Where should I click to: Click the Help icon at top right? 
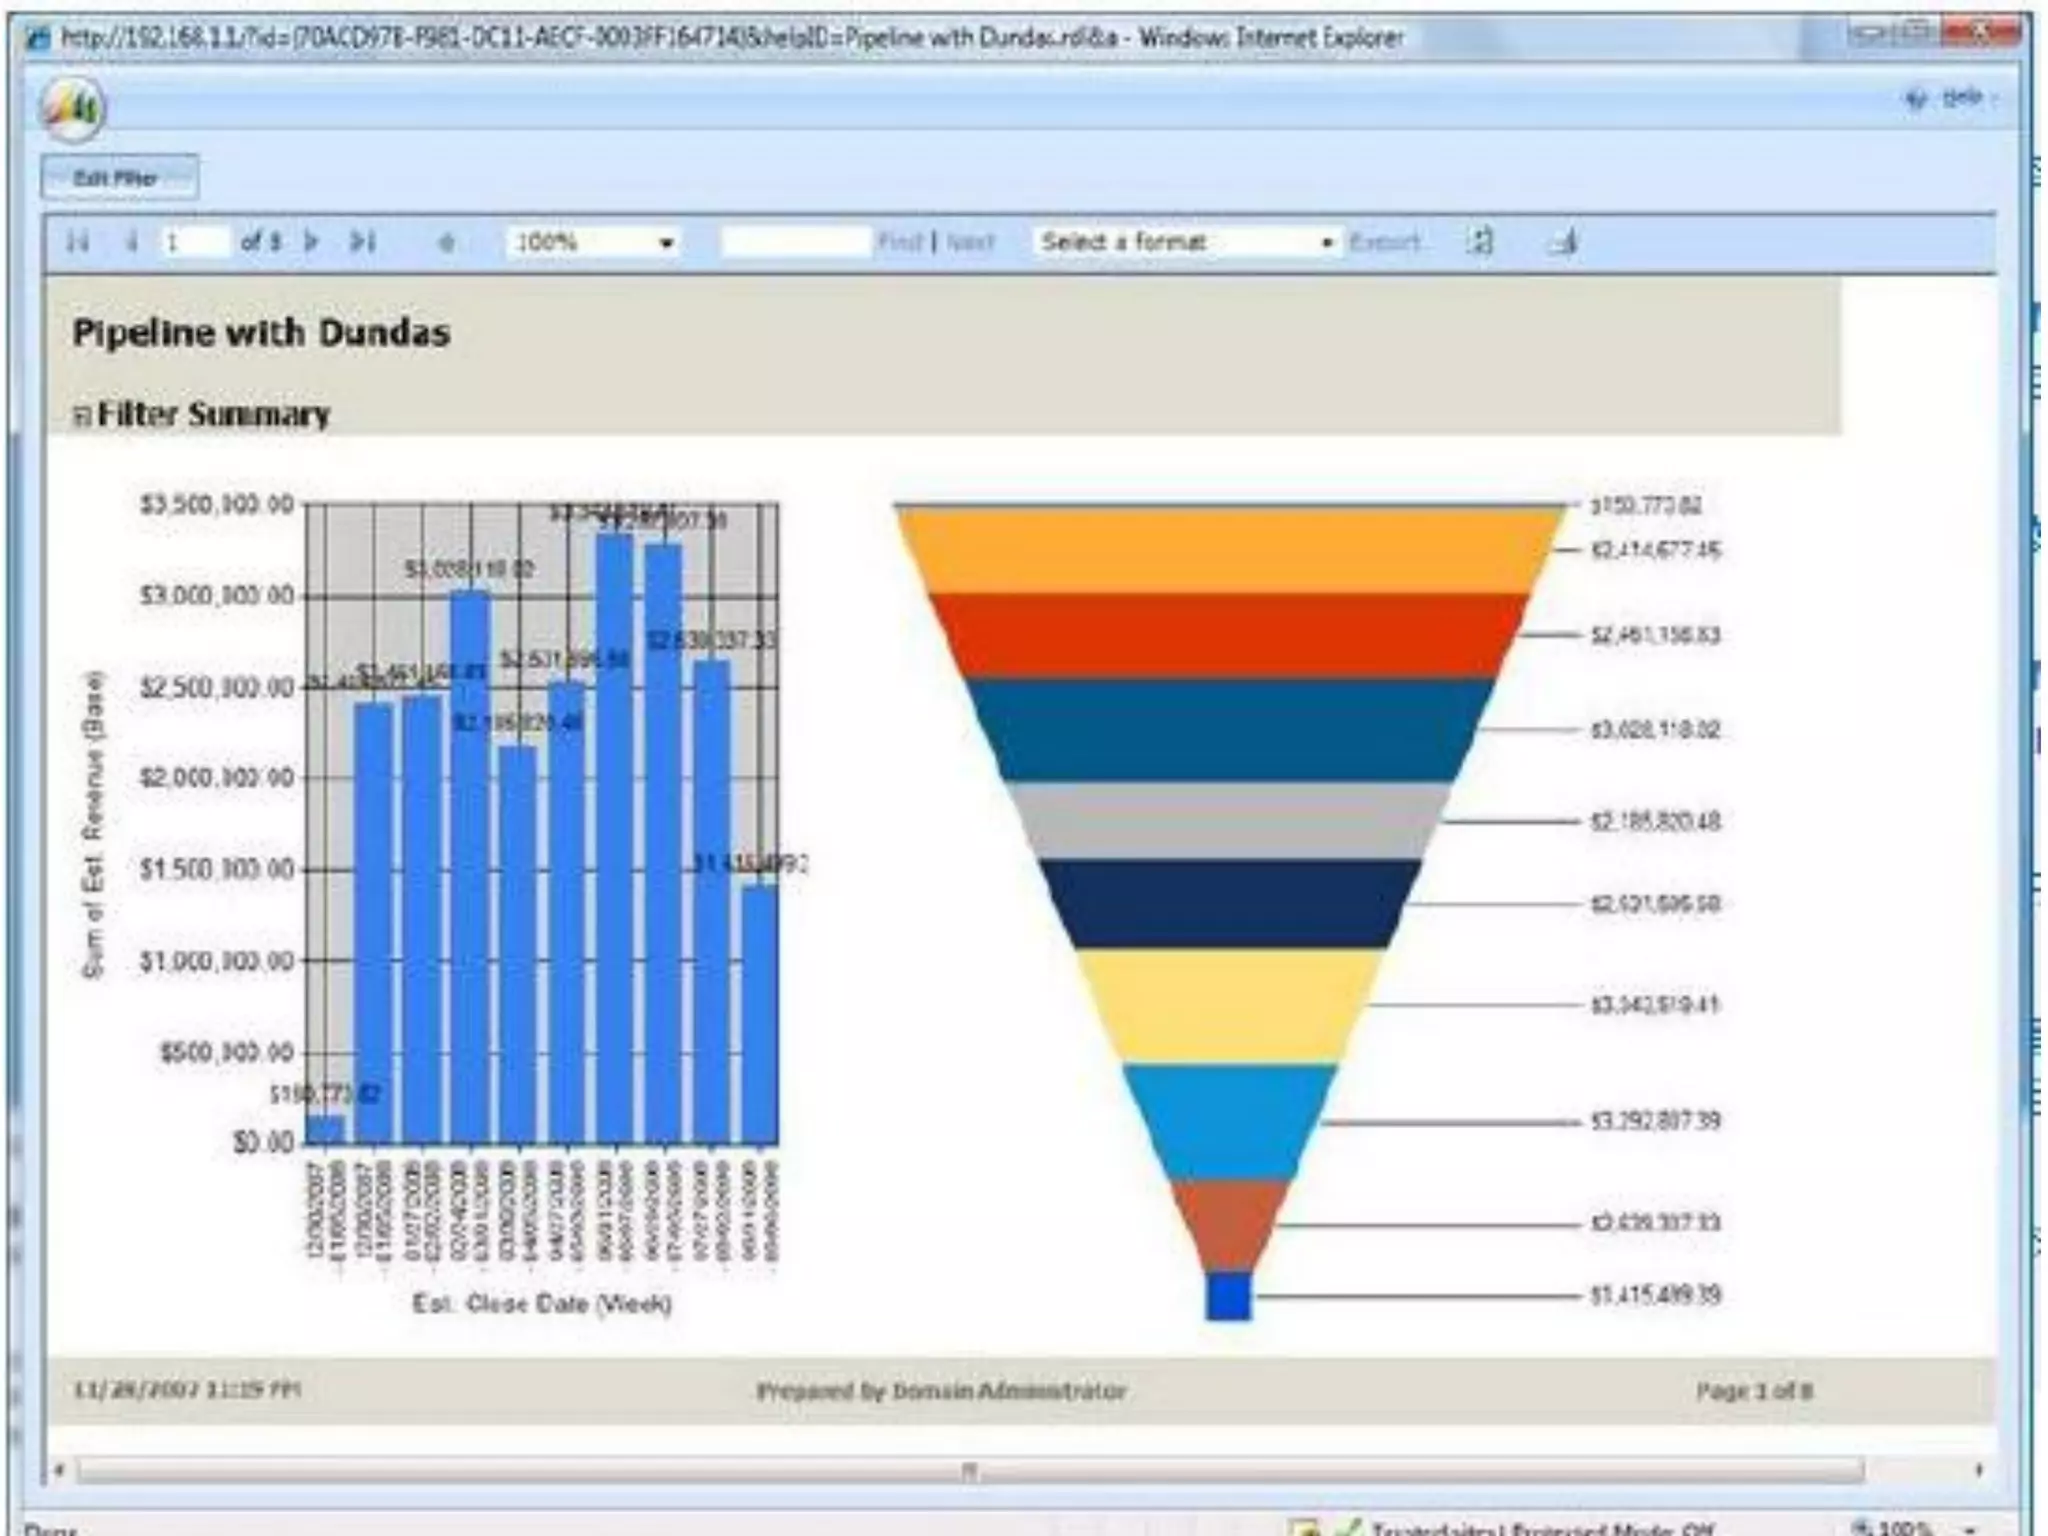click(x=1916, y=98)
